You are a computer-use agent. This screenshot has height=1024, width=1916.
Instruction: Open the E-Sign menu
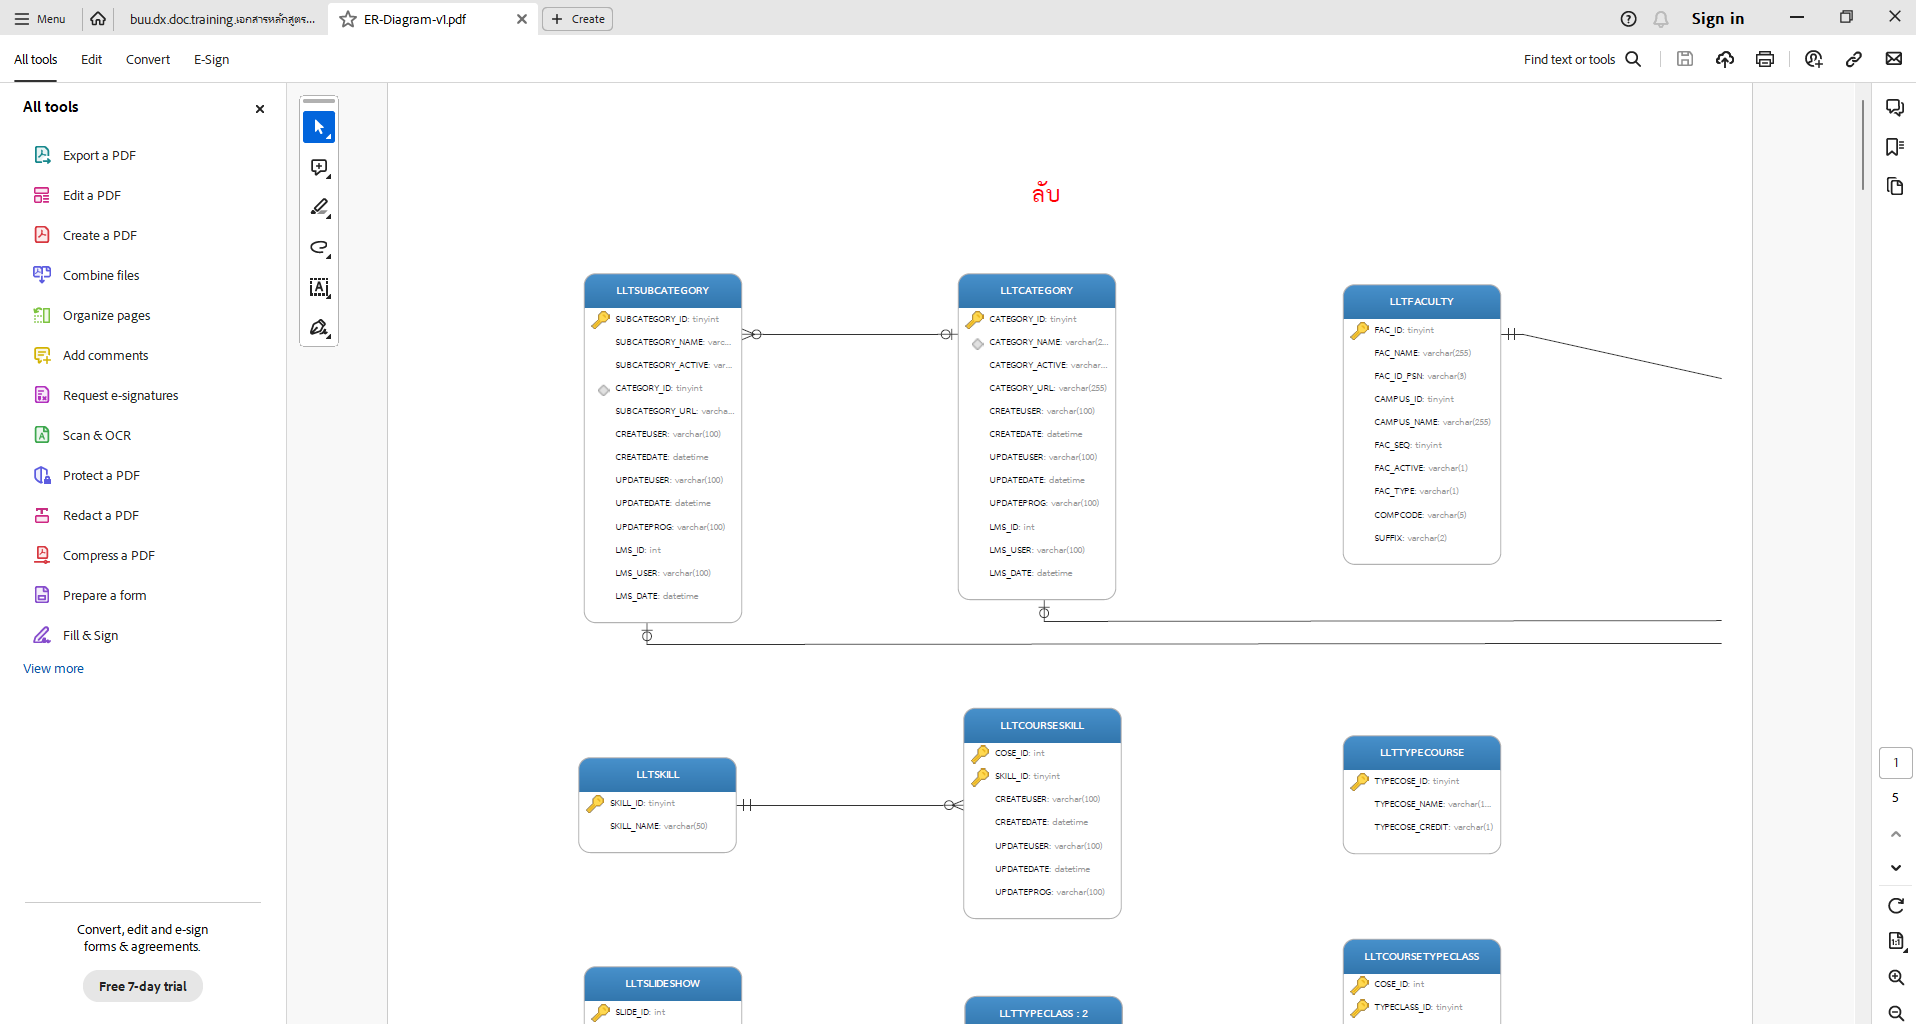click(211, 59)
